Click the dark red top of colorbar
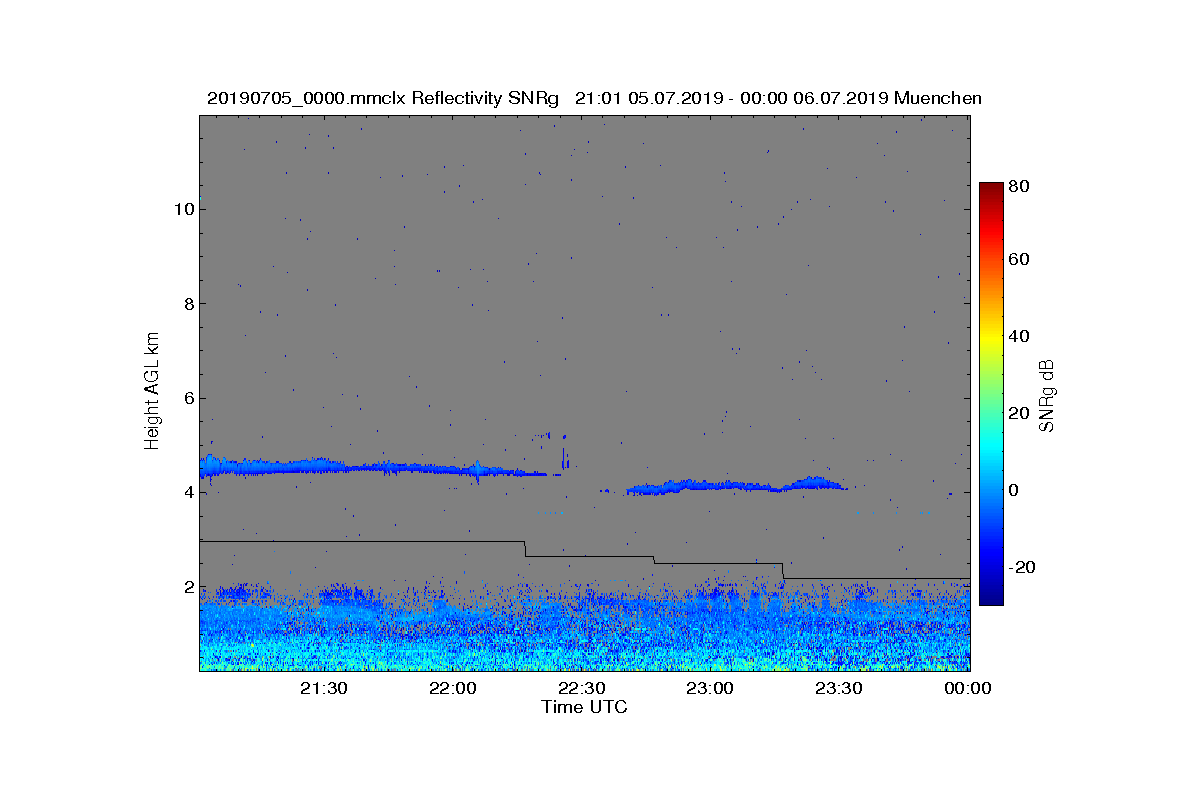The image size is (1200, 800). (990, 188)
